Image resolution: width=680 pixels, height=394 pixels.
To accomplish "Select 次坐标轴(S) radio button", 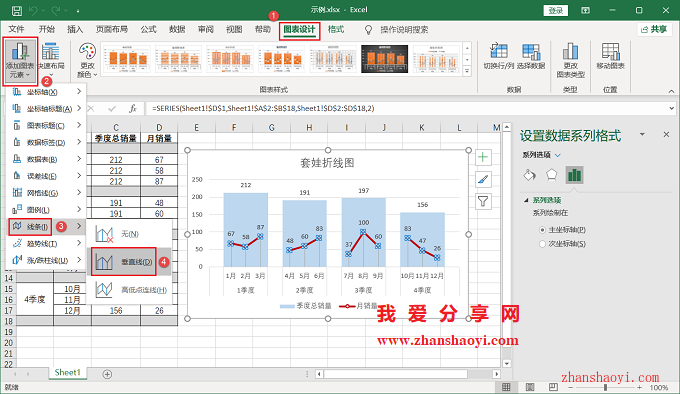I will pyautogui.click(x=542, y=244).
